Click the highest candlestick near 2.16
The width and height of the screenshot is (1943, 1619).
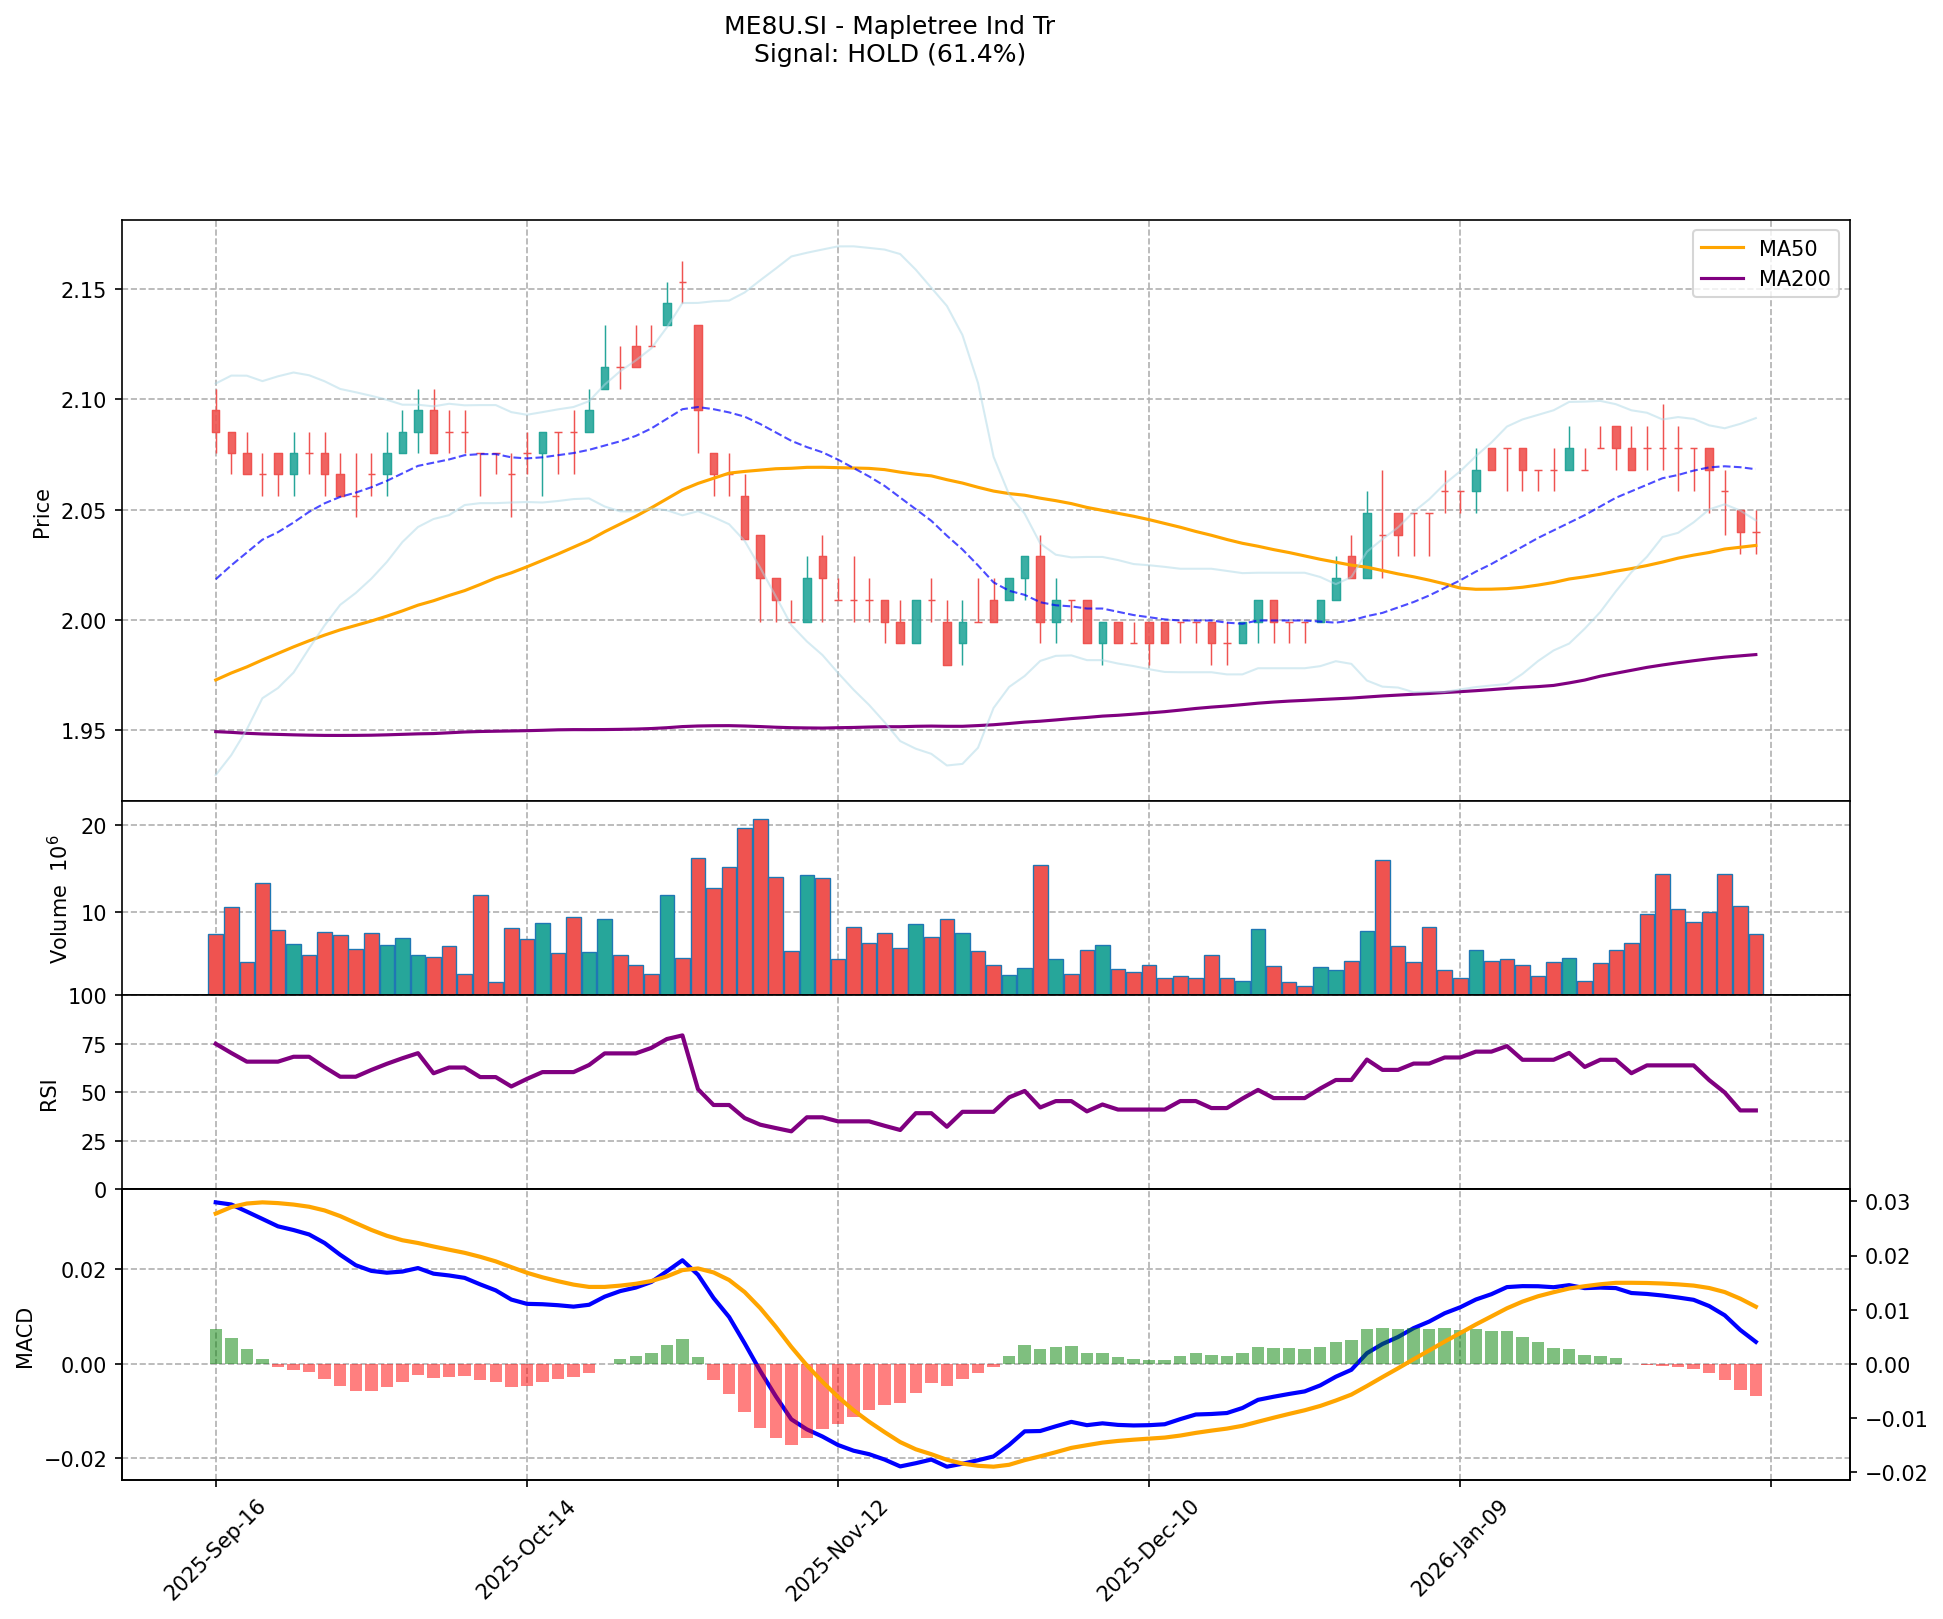click(x=682, y=282)
